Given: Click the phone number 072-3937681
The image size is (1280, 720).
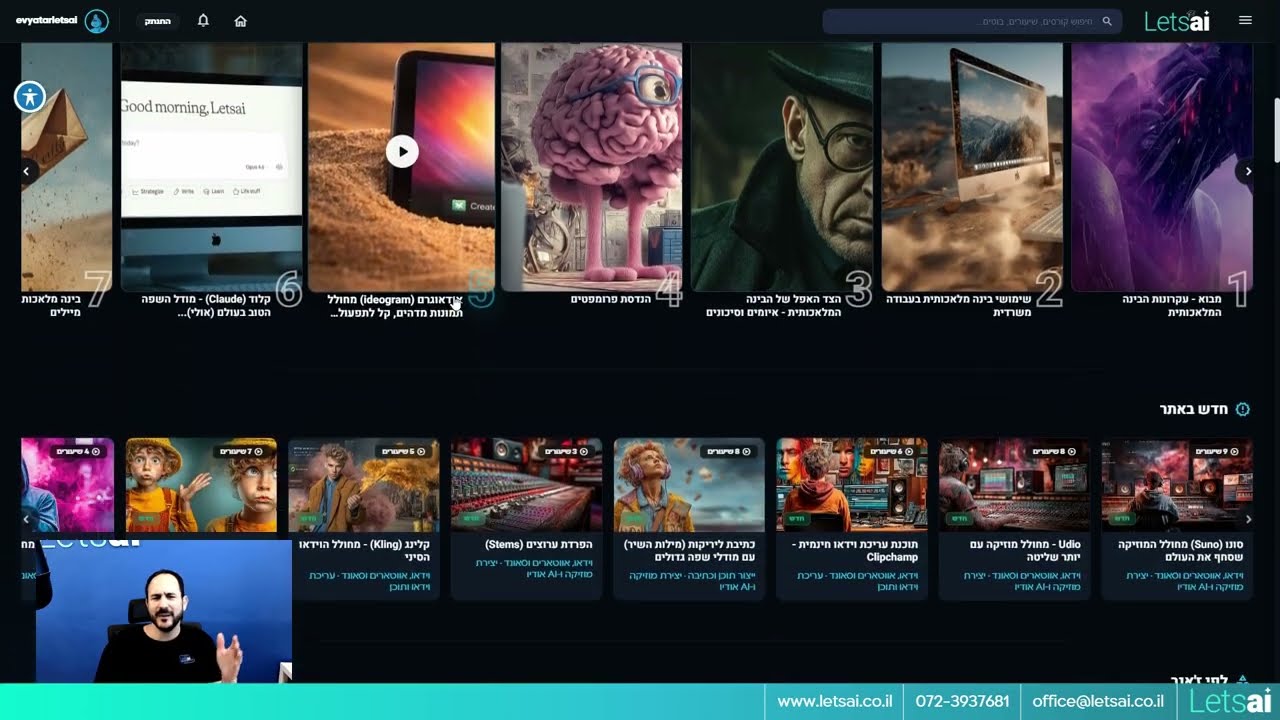Looking at the screenshot, I should pyautogui.click(x=962, y=702).
